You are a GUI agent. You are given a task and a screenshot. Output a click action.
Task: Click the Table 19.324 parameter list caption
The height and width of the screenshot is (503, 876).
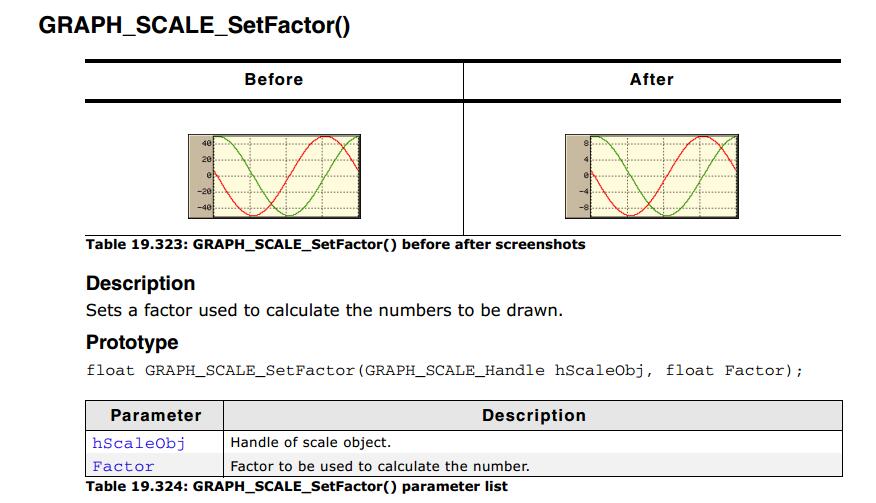[x=297, y=486]
